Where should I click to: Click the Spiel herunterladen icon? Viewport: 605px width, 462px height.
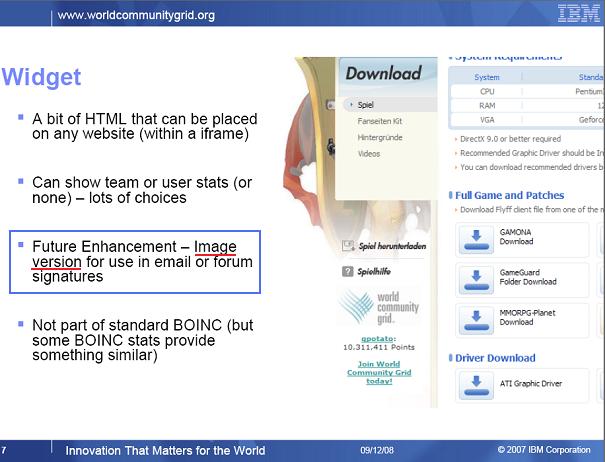348,245
